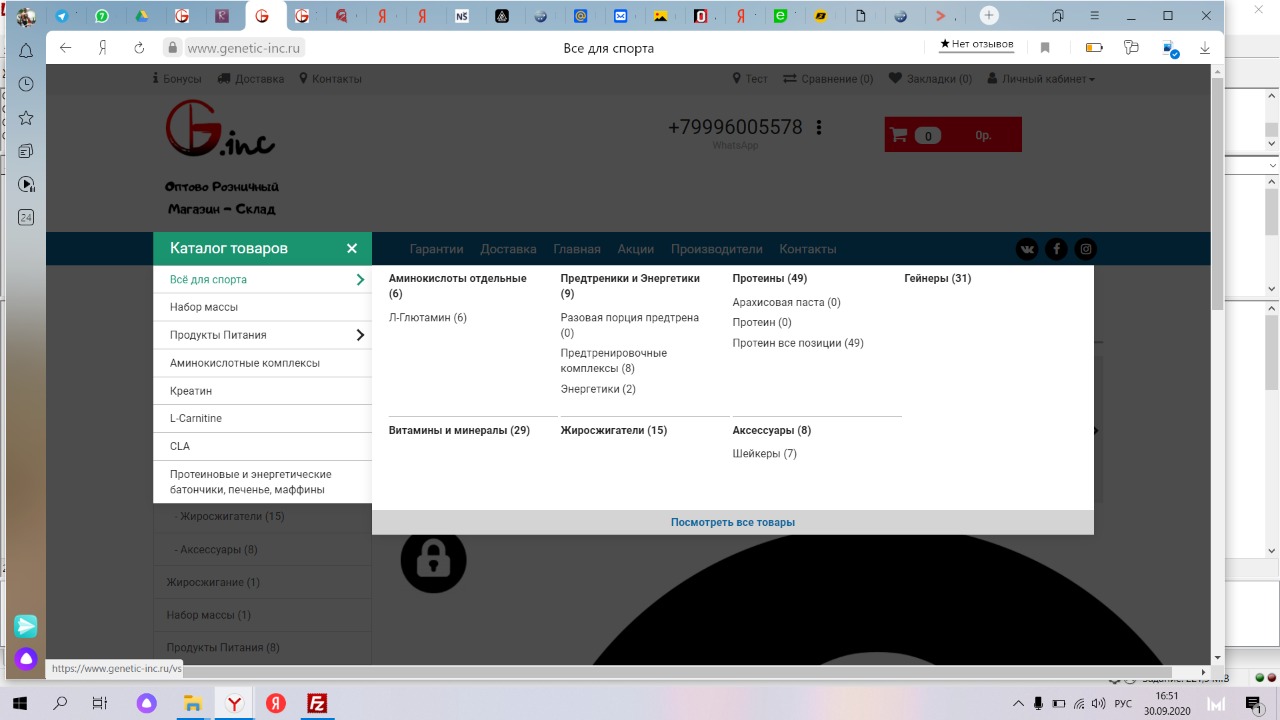
Task: Open Л-Глютамин (6) subcategory
Action: tap(428, 318)
